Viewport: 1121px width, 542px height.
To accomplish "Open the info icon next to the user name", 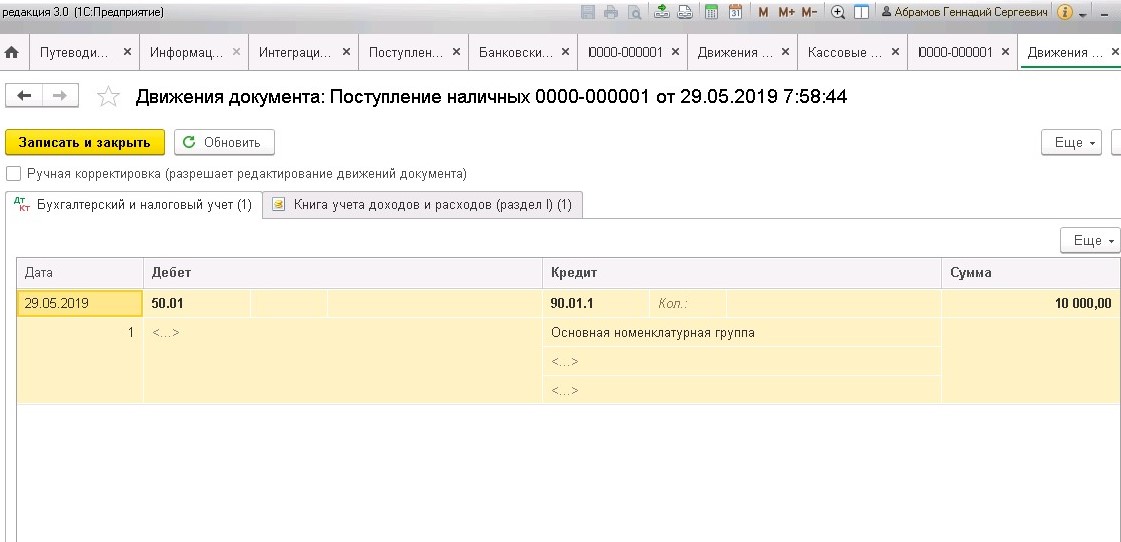I will click(1064, 12).
